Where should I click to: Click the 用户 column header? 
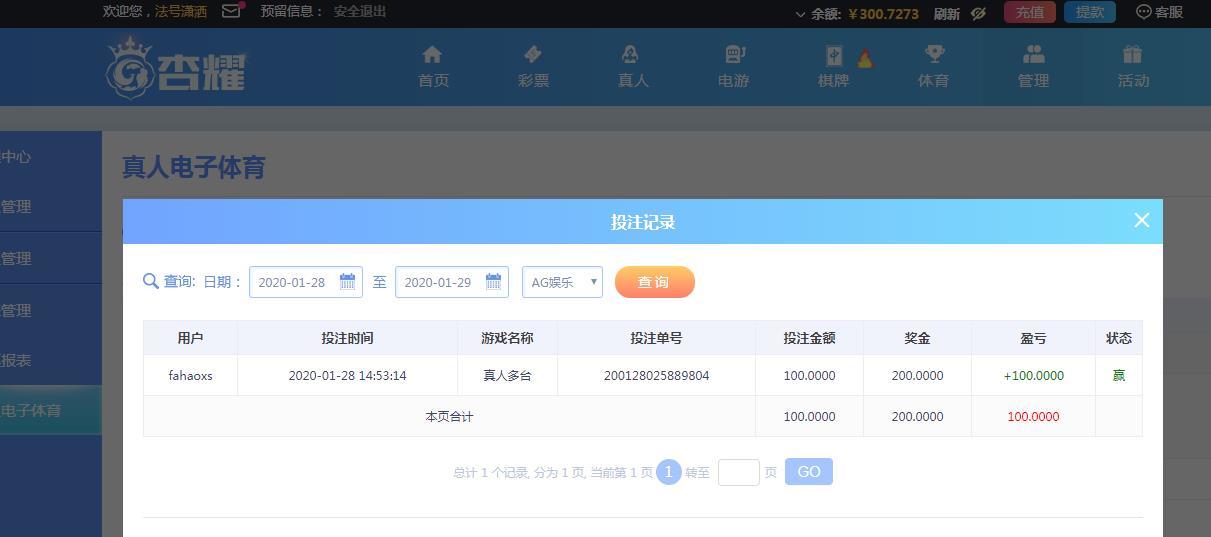[x=190, y=338]
